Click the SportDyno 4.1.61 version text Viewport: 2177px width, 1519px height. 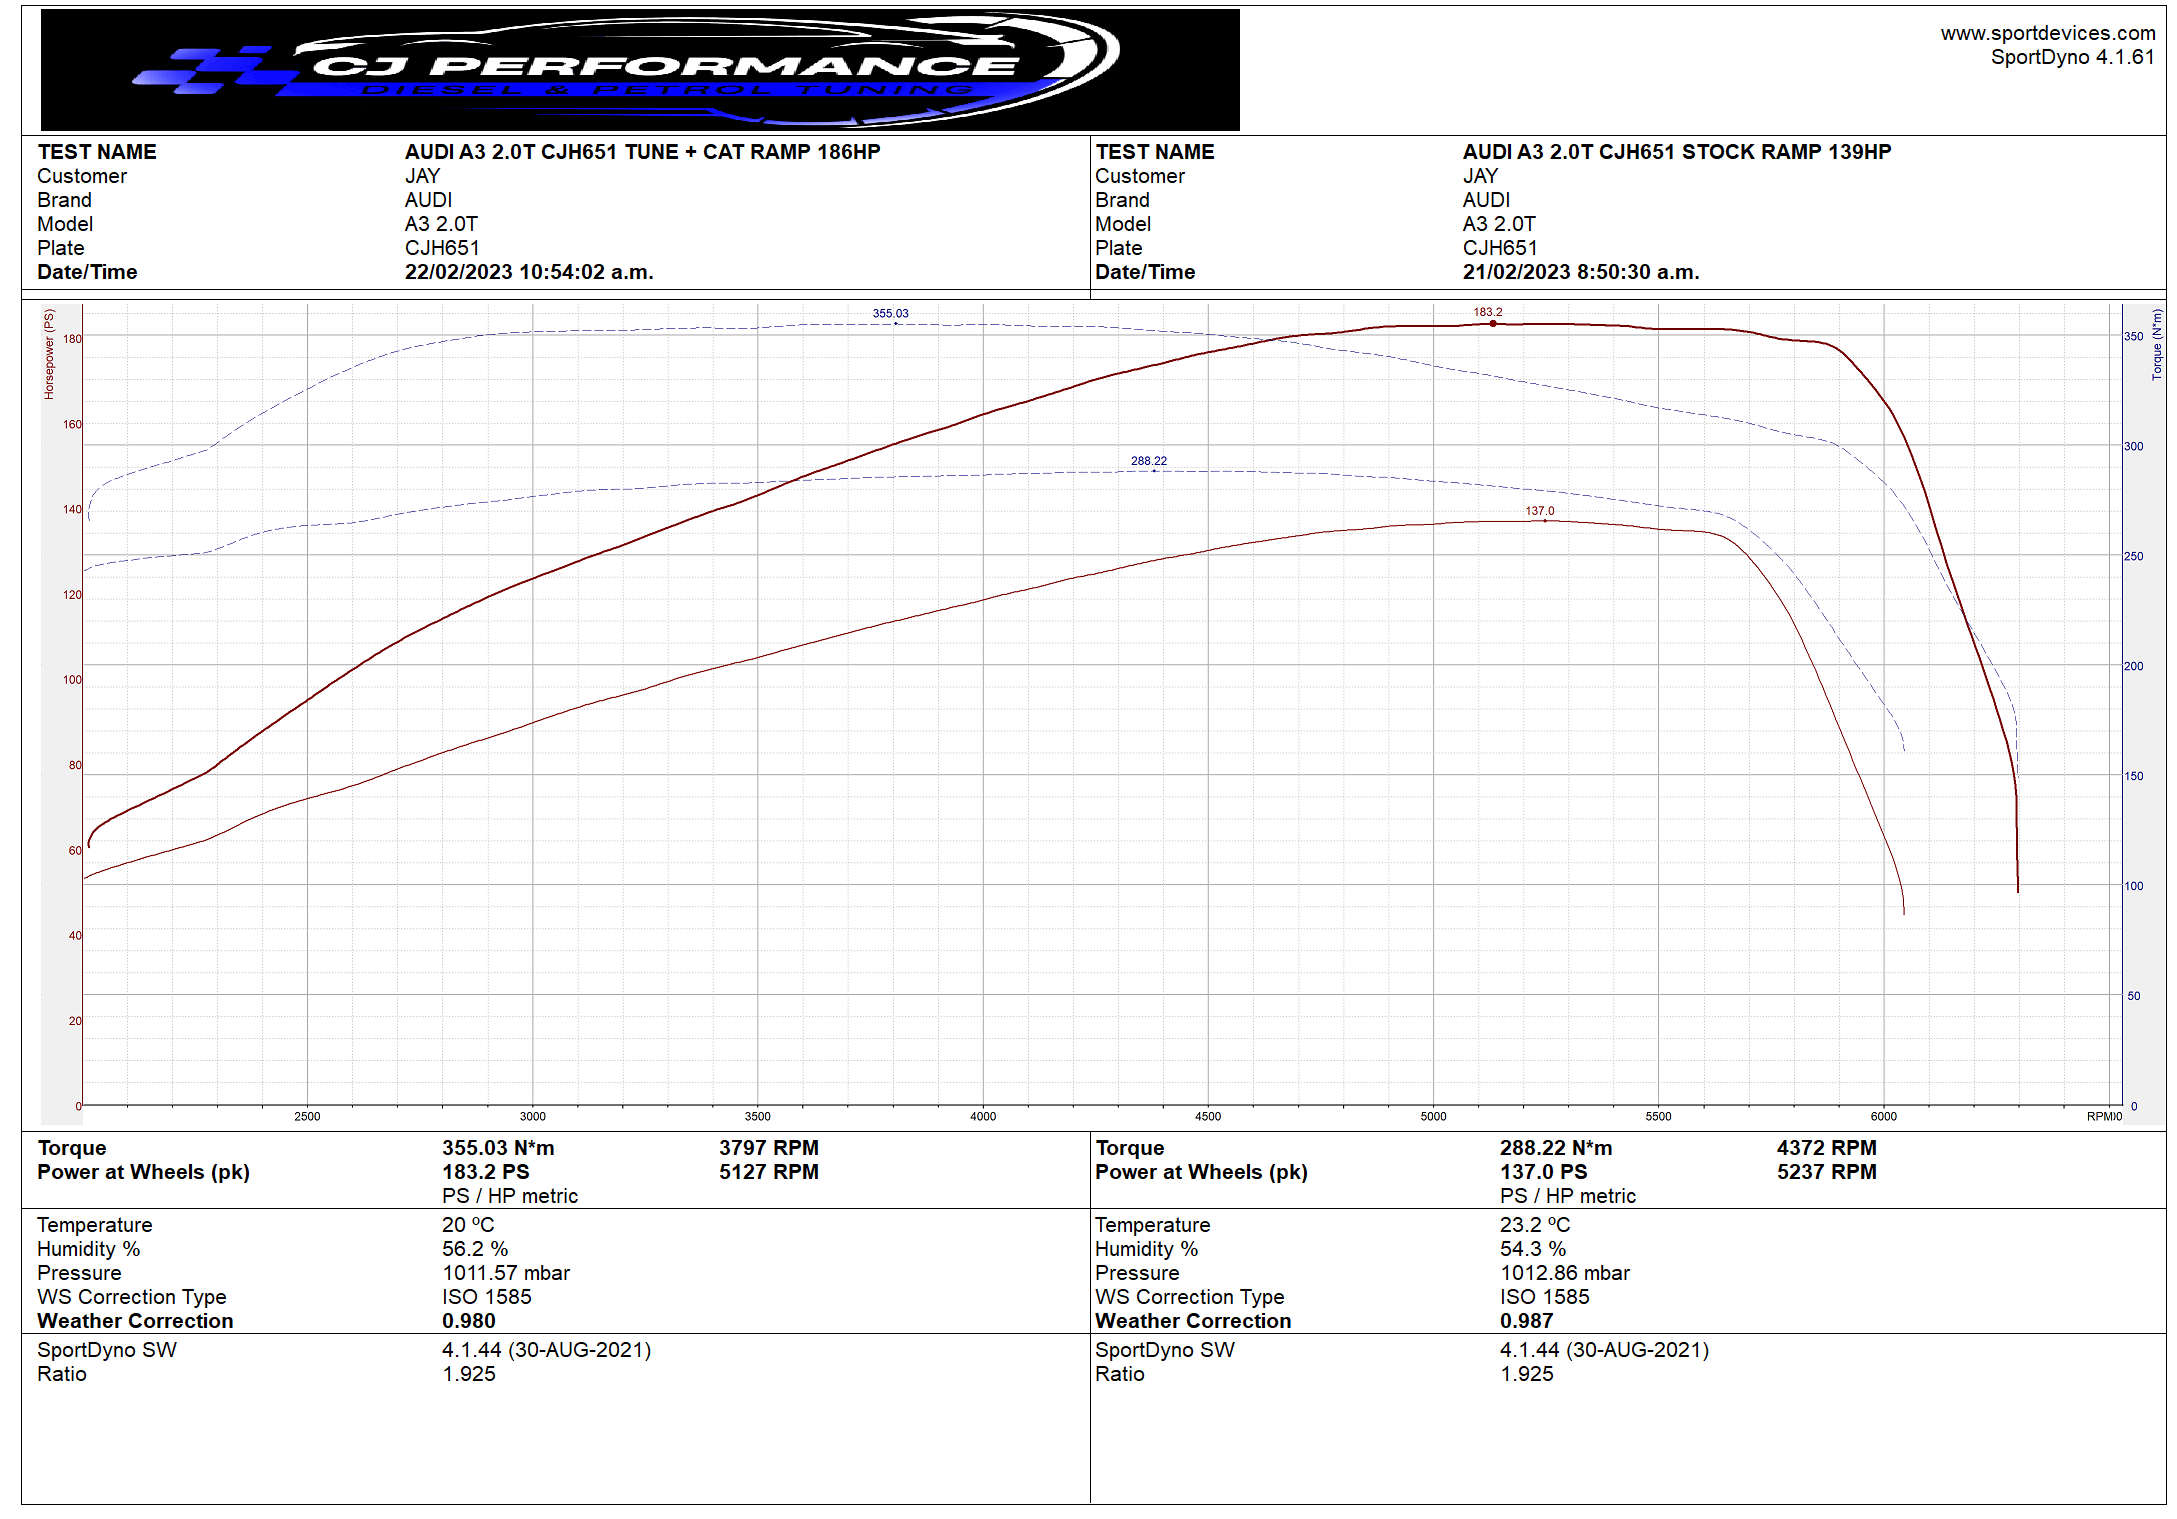point(2071,57)
